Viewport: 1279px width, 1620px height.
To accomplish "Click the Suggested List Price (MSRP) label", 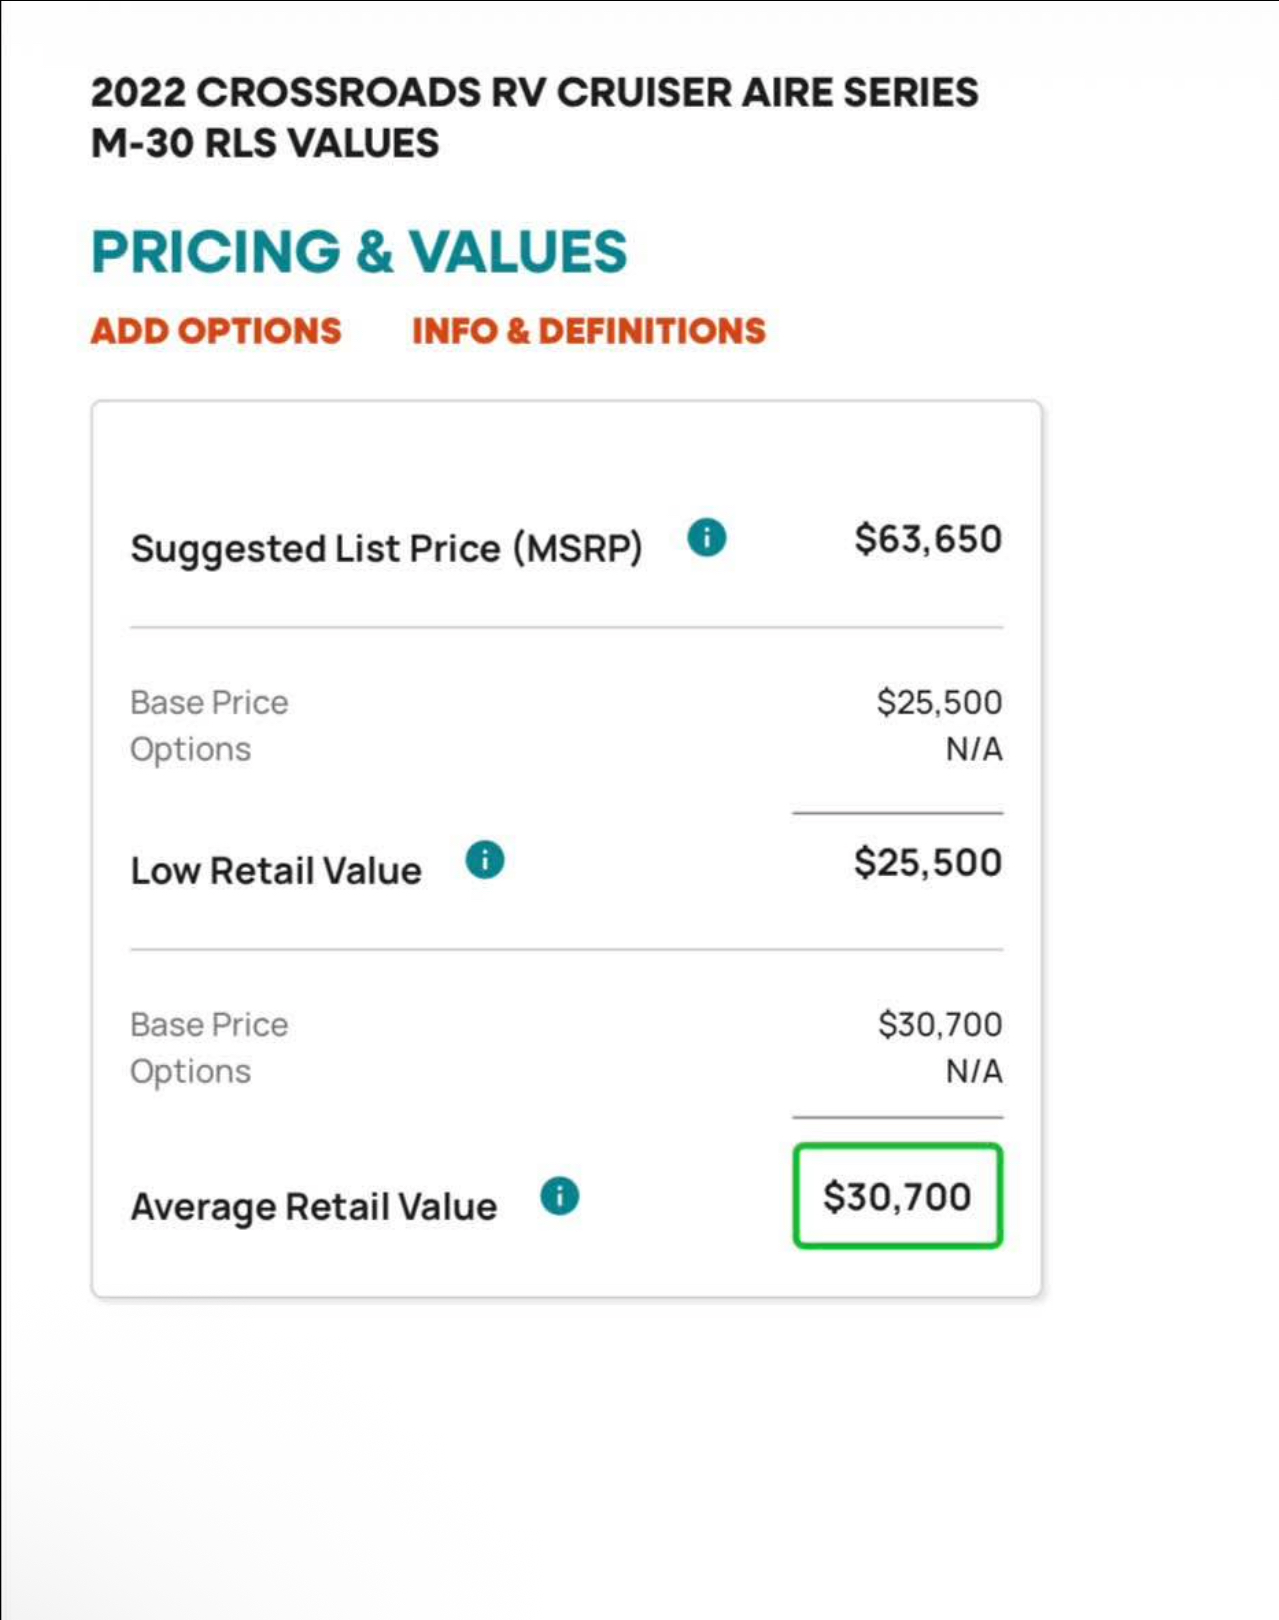I will coord(386,549).
